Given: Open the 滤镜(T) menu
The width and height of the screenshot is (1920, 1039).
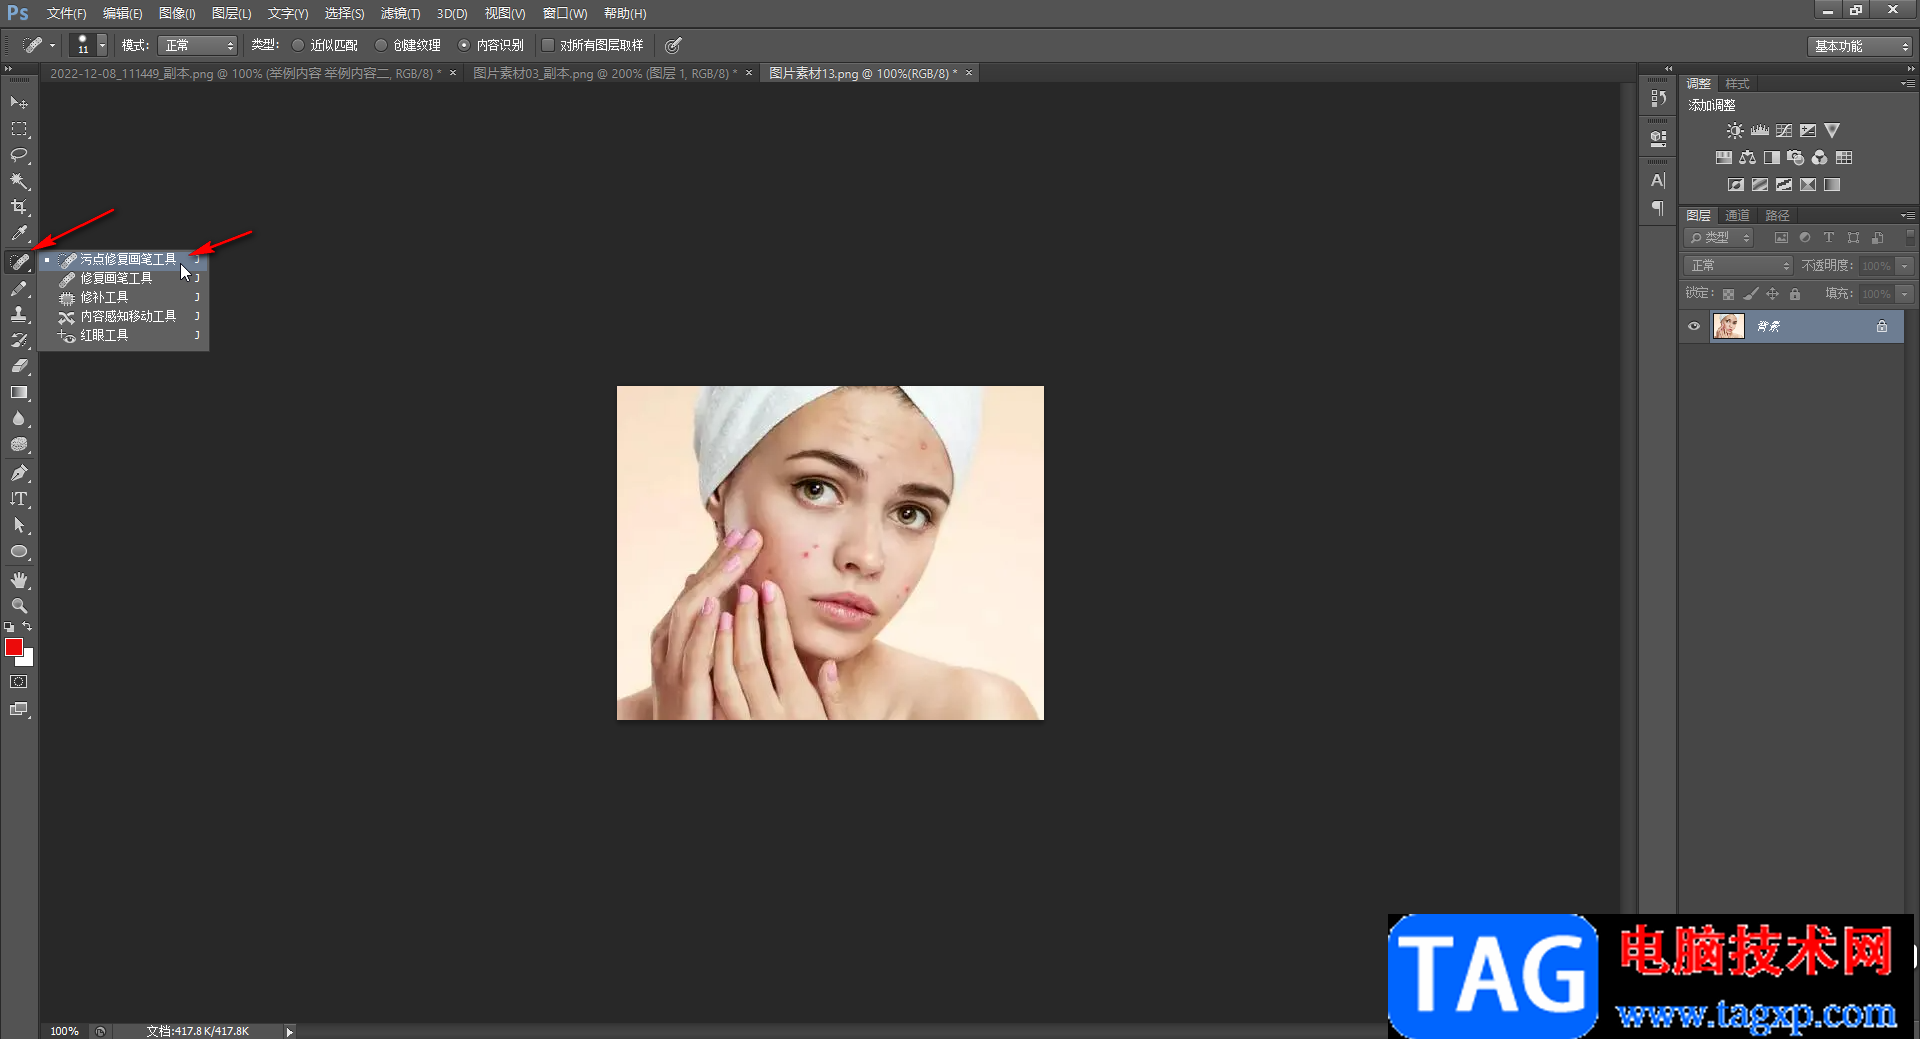Looking at the screenshot, I should click(400, 13).
